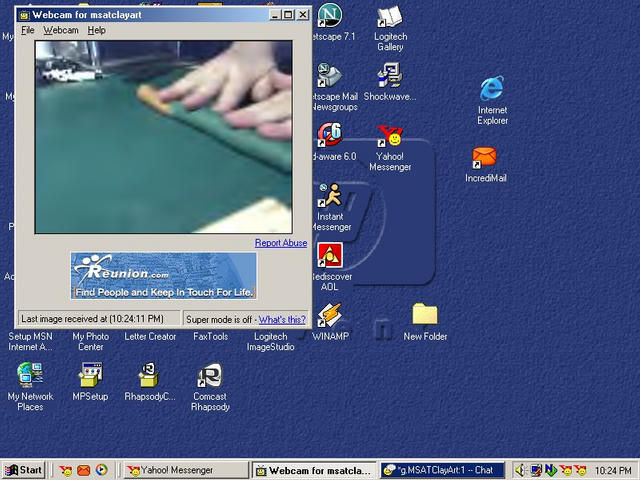Viewport: 640px width, 480px height.
Task: Click the My Photo Center label
Action: (91, 342)
